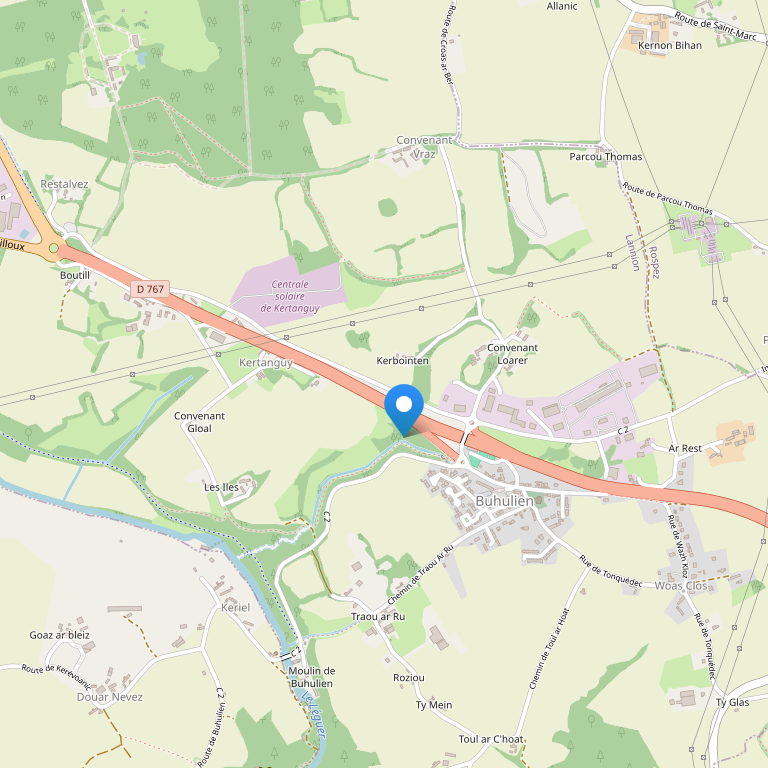Click the Restalvez label

coord(64,184)
